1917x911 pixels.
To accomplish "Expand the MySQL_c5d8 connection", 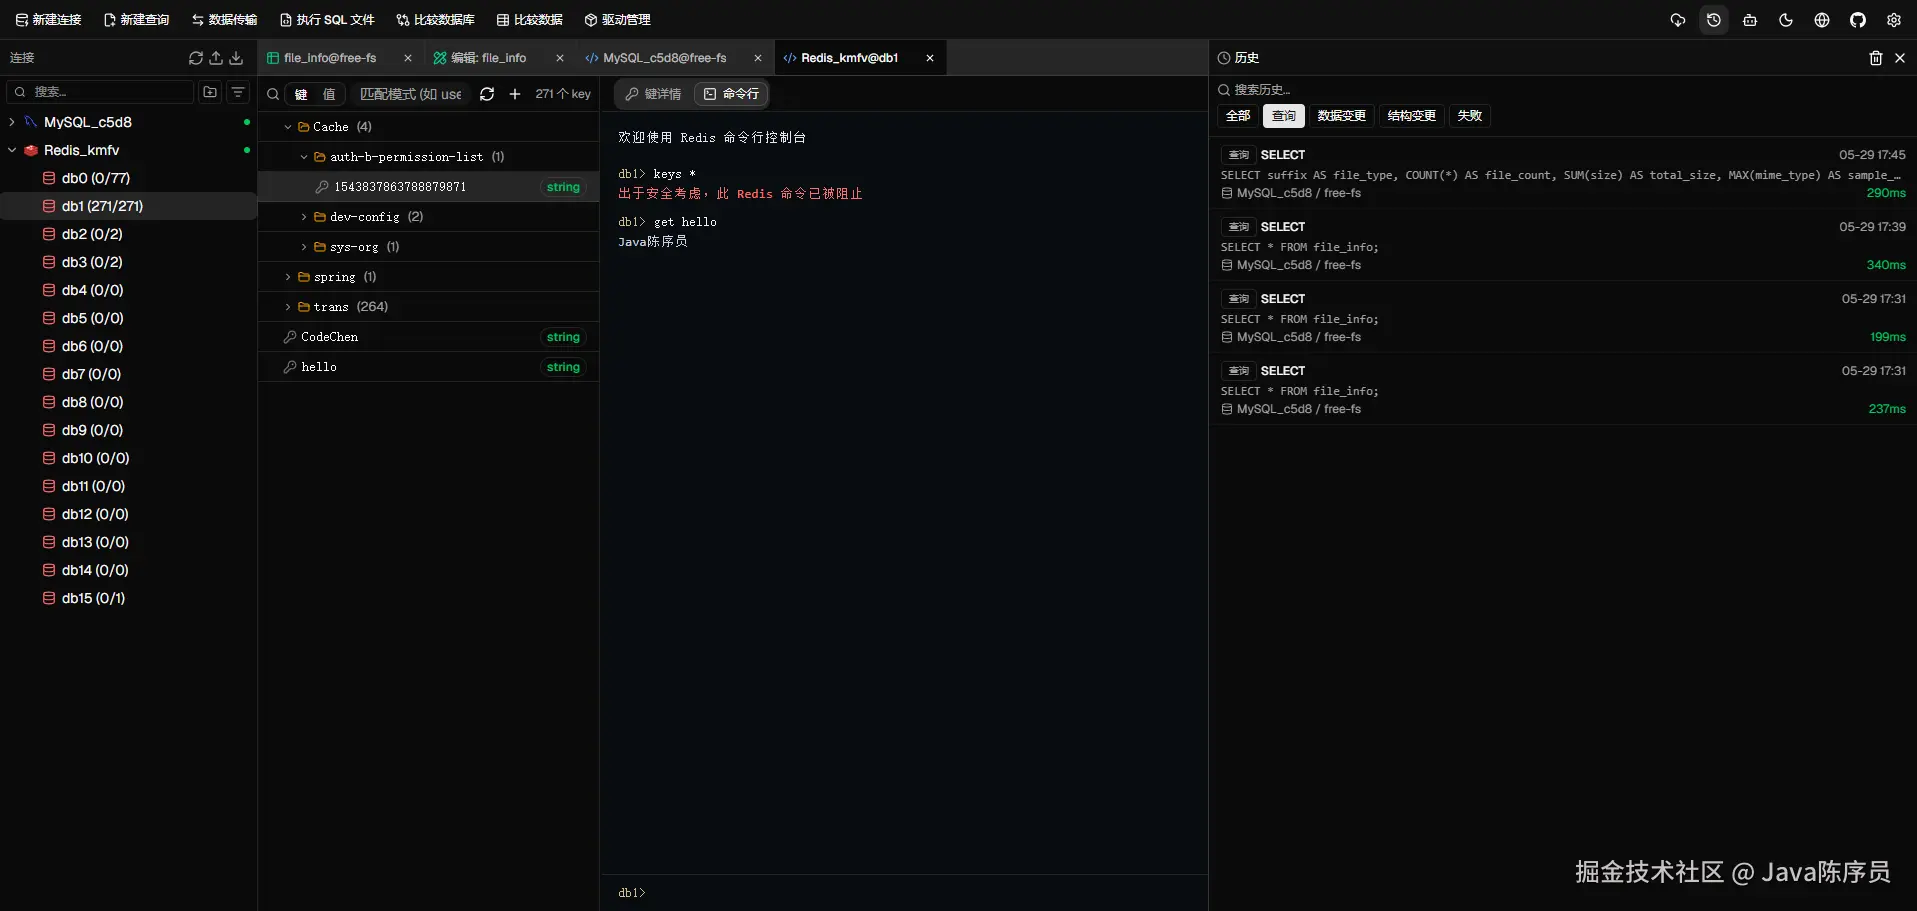I will (x=12, y=122).
